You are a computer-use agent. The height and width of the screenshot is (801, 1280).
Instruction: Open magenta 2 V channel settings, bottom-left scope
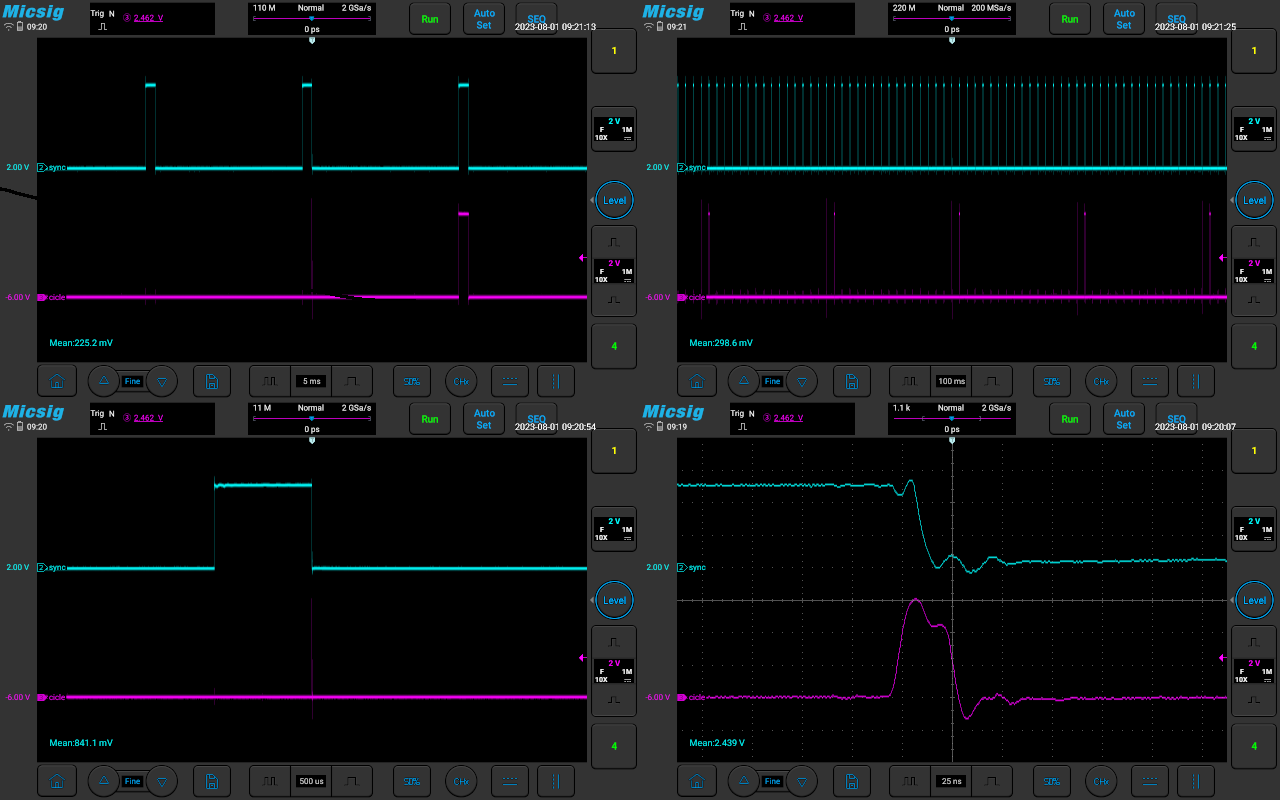(x=614, y=671)
